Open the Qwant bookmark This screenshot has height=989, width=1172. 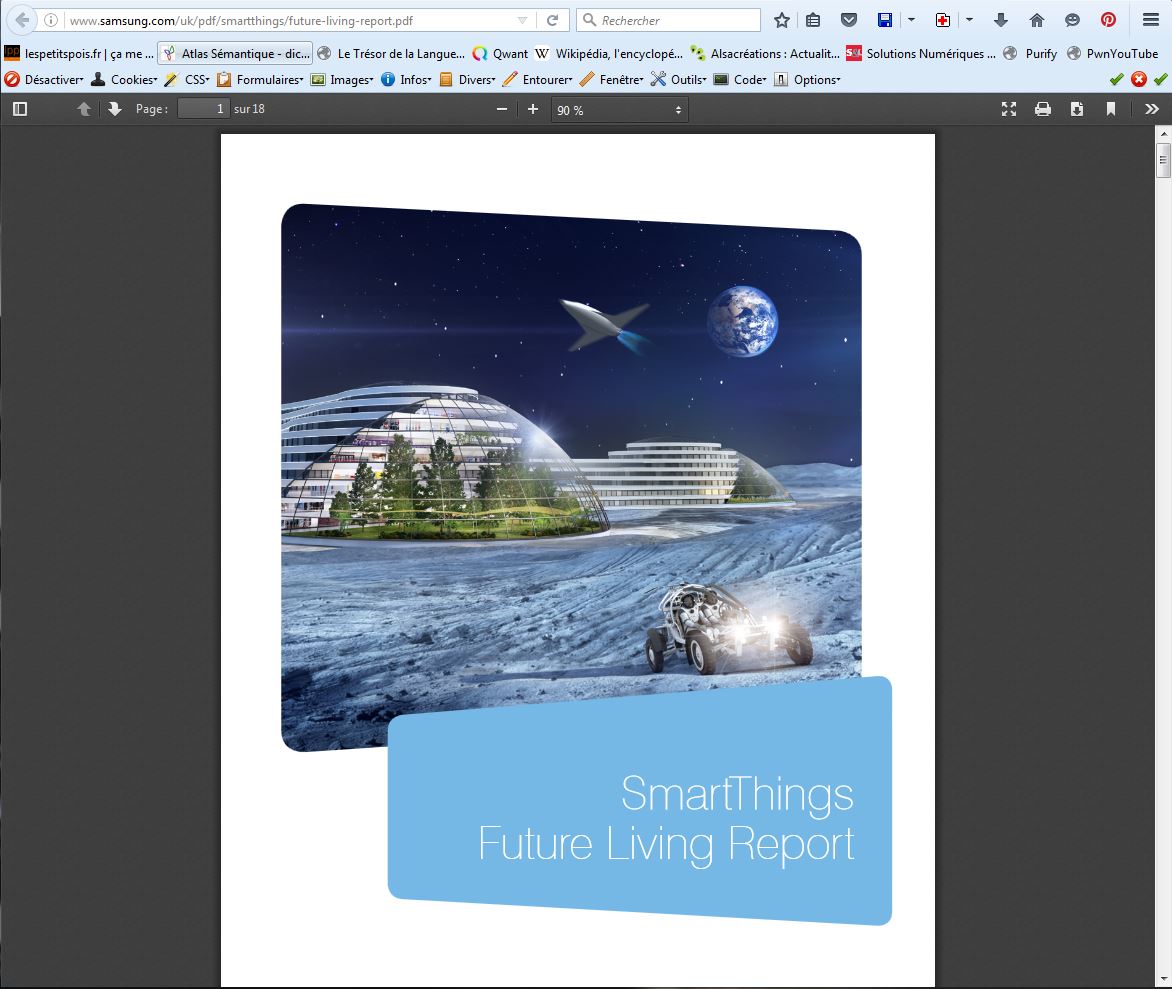pyautogui.click(x=500, y=54)
